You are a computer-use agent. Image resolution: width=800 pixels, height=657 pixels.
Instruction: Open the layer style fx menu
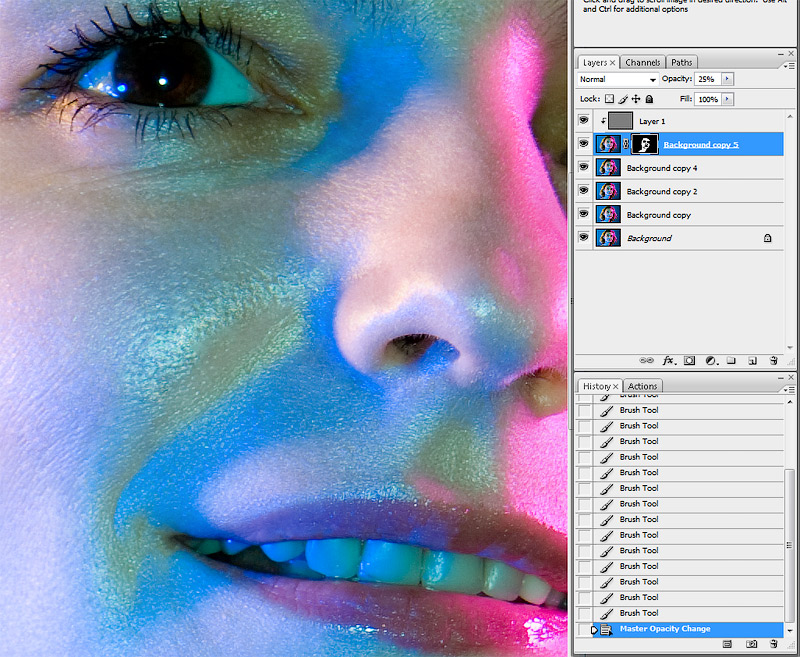(669, 360)
